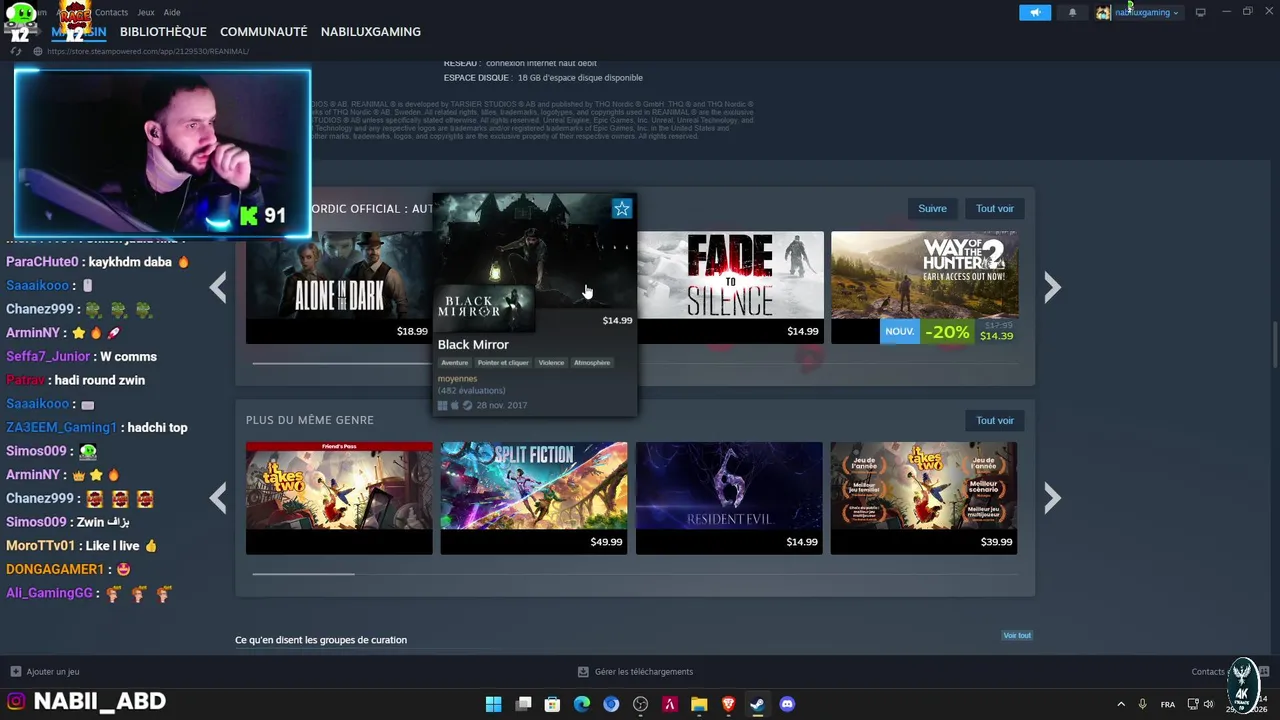Open the Contacts friends list button
Viewport: 1280px width, 720px height.
pyautogui.click(x=1229, y=672)
